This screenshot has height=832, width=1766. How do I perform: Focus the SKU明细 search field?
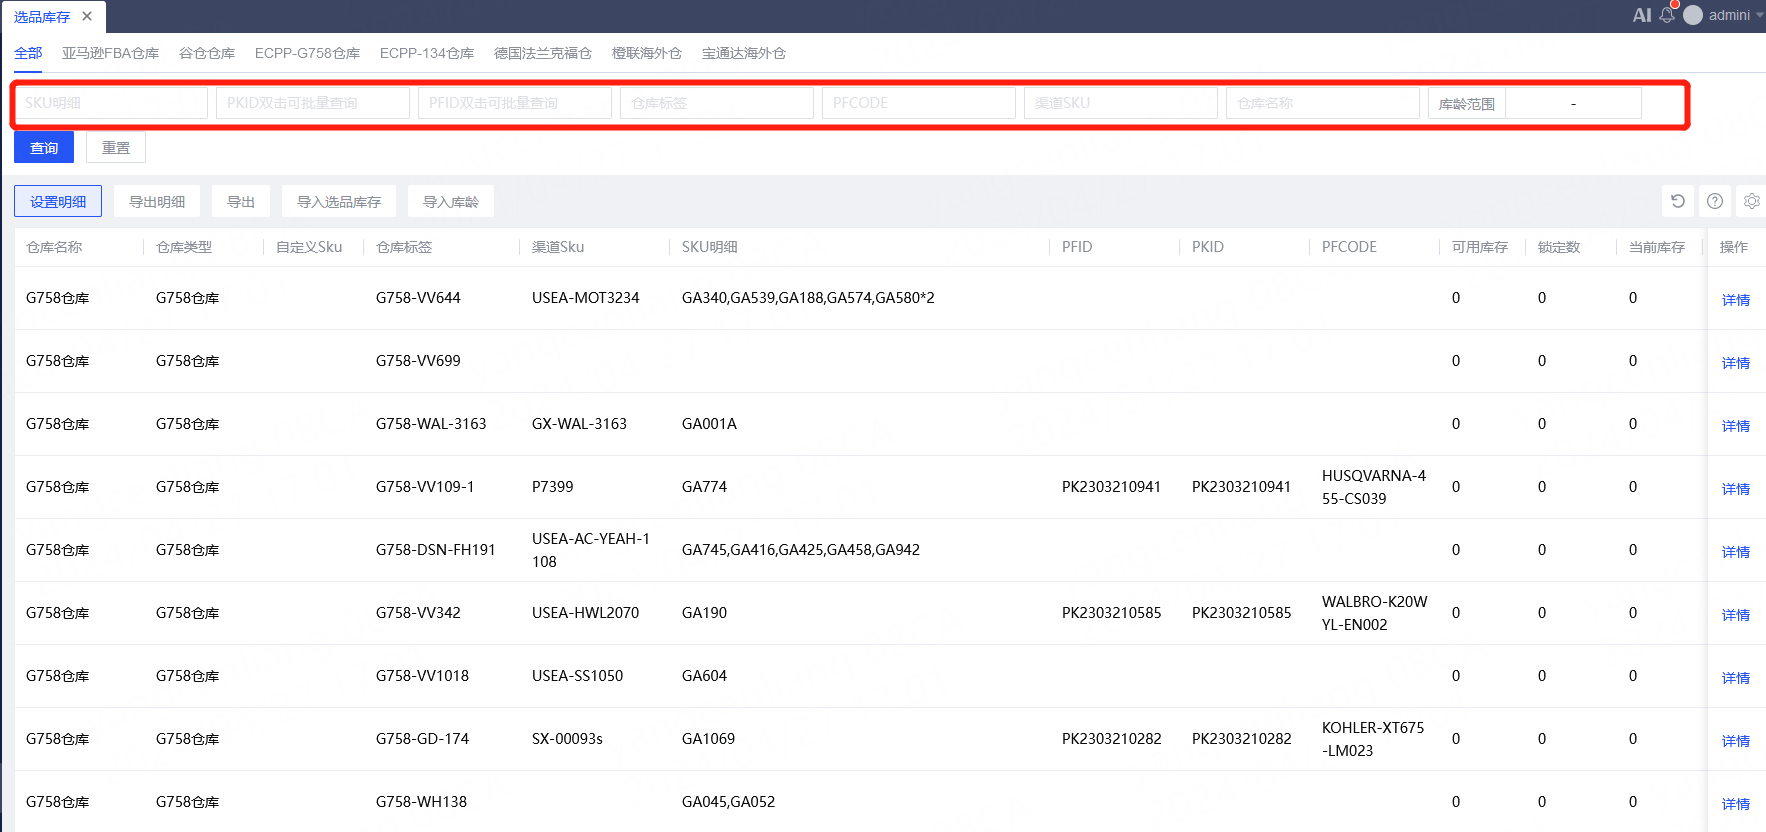pyautogui.click(x=111, y=103)
